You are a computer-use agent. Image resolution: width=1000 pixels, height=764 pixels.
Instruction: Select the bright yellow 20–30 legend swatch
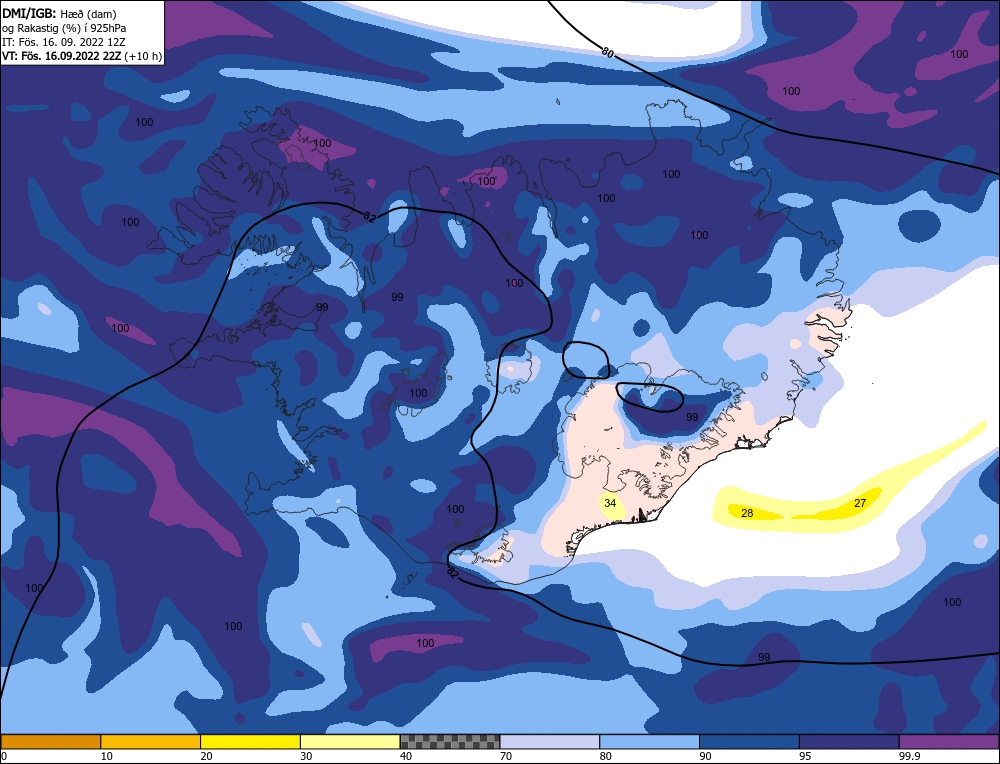pos(250,742)
